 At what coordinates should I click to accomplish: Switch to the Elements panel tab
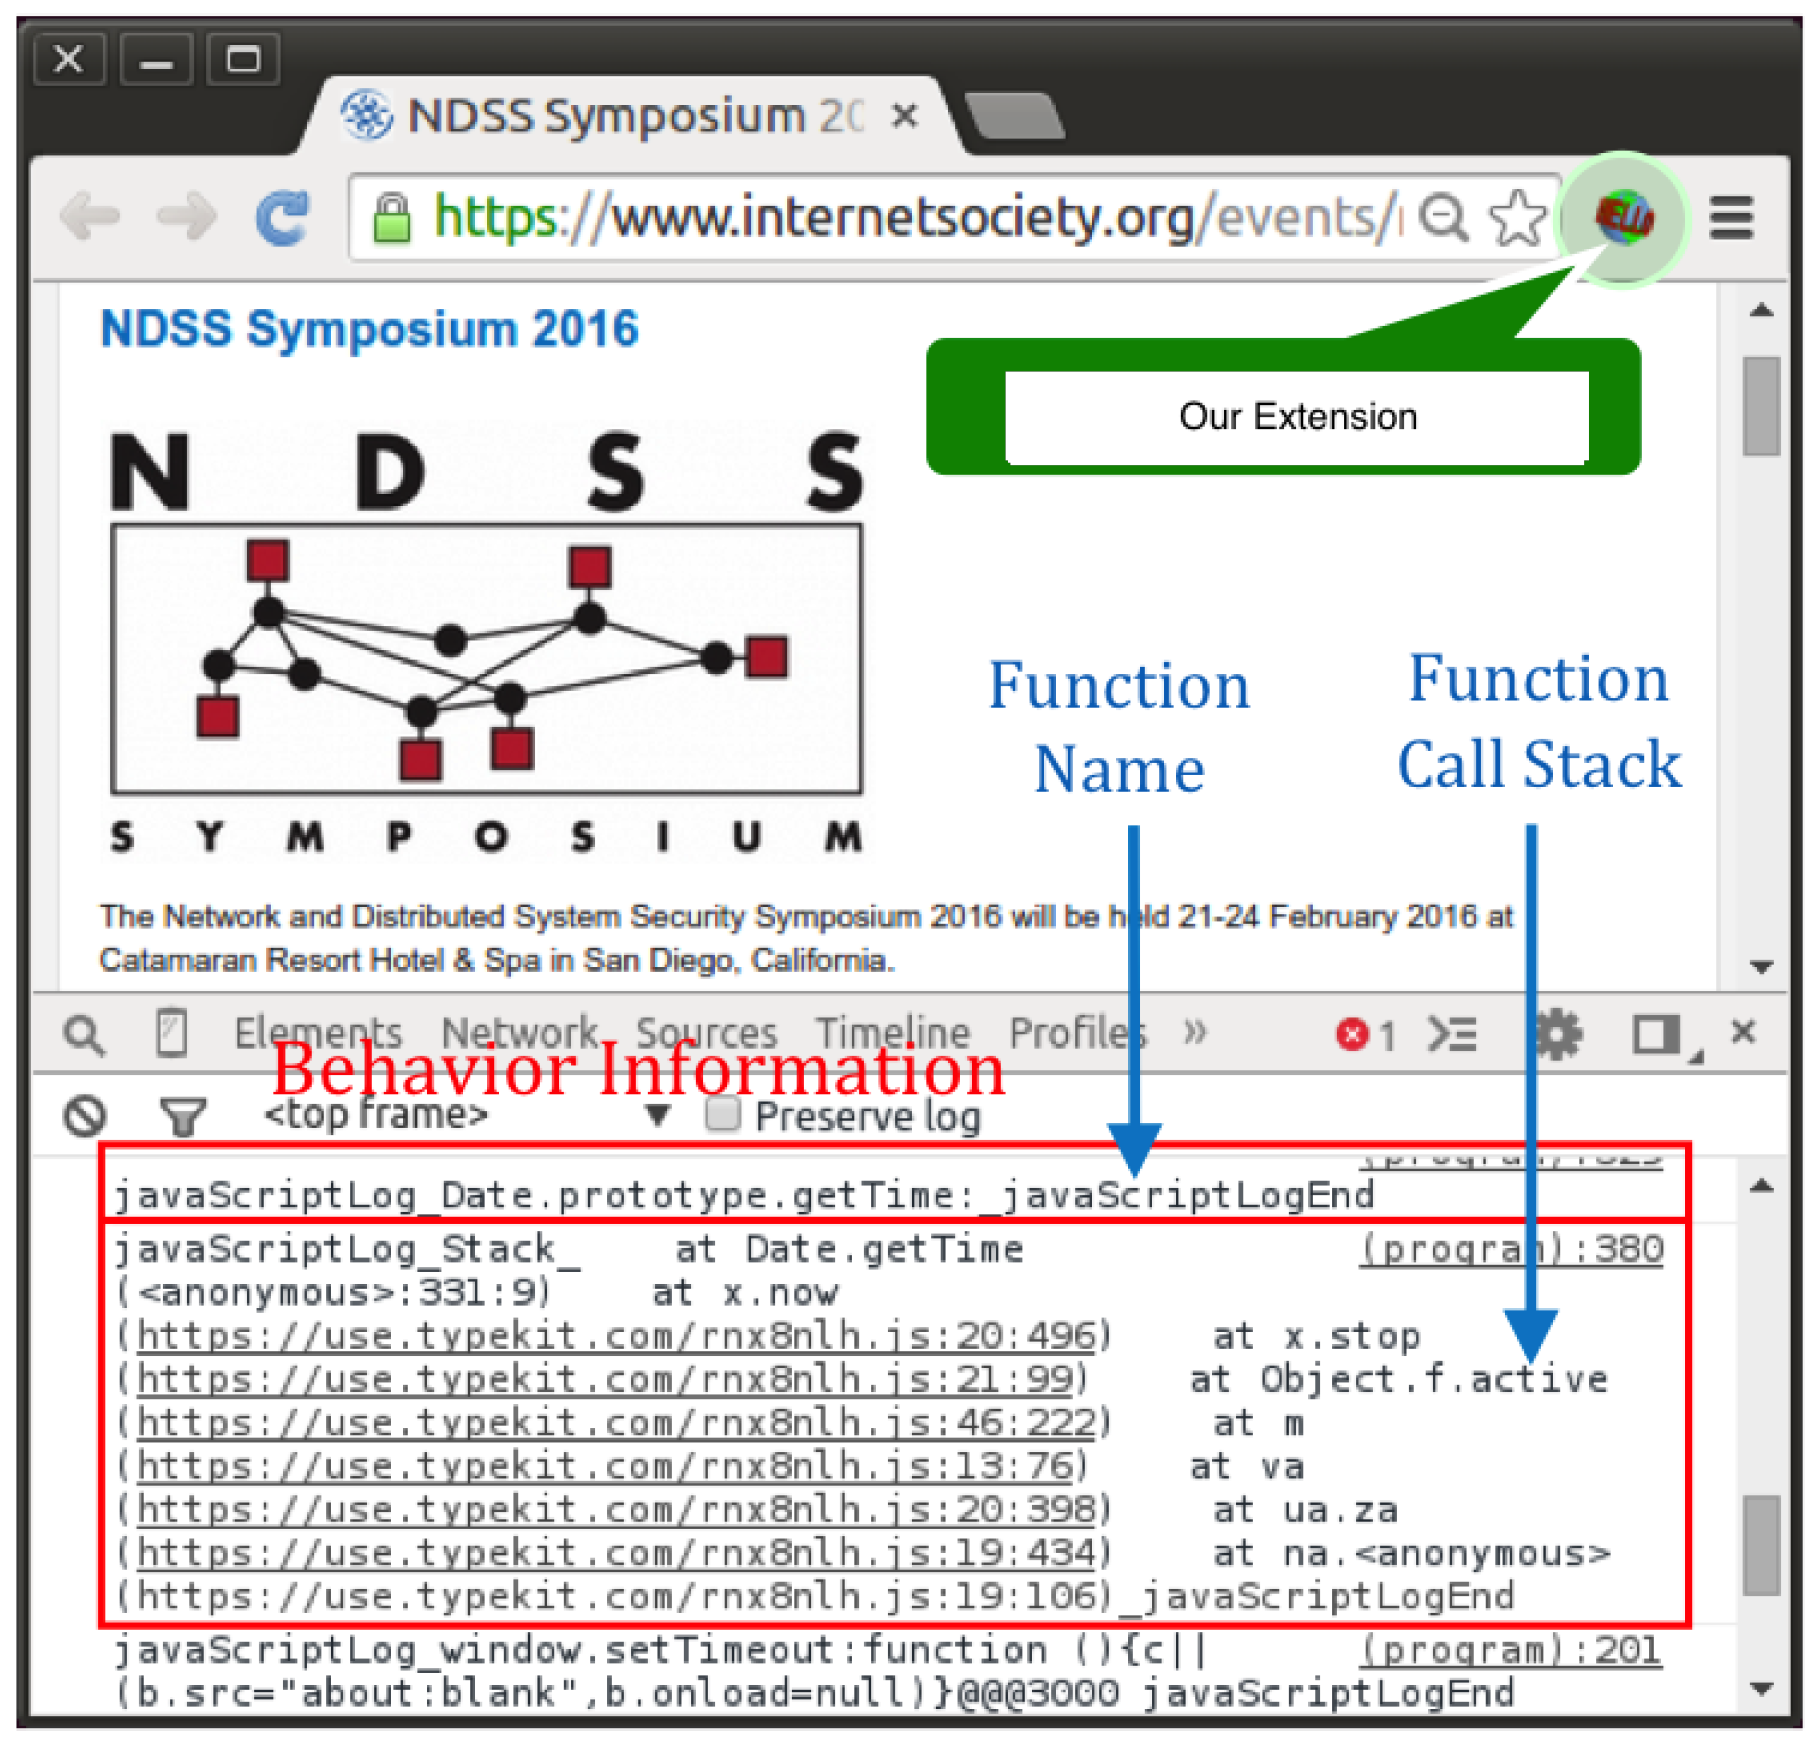318,1032
